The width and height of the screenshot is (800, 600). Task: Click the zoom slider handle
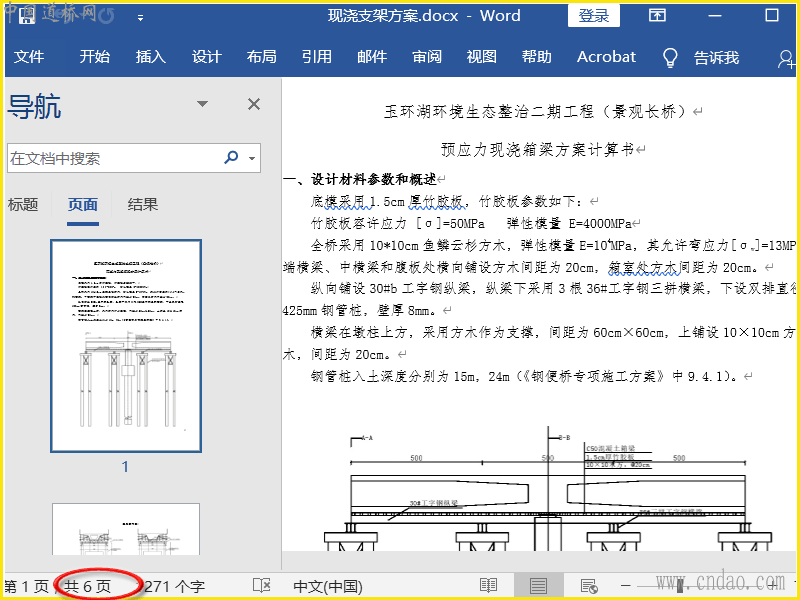coord(680,586)
